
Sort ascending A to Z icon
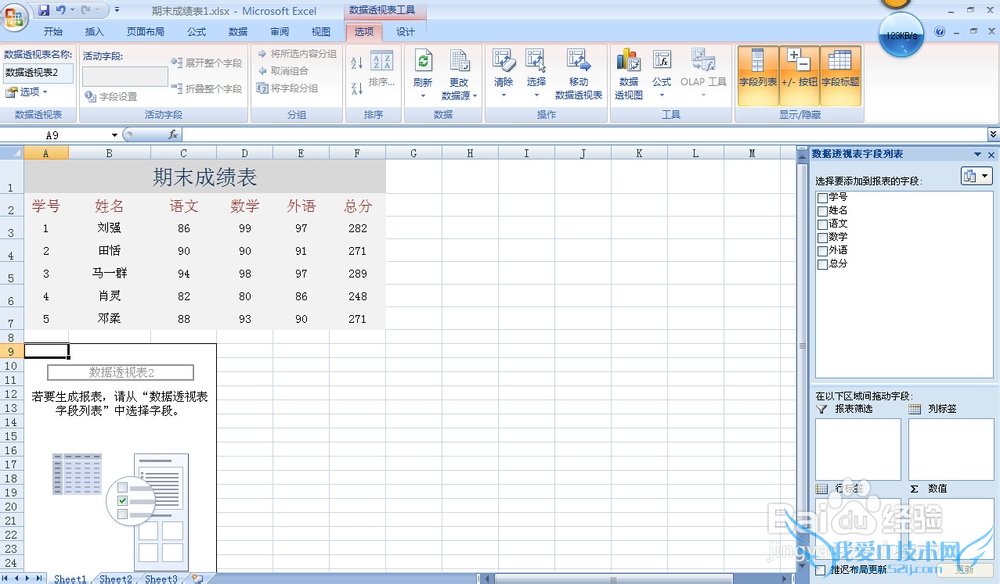[x=357, y=62]
